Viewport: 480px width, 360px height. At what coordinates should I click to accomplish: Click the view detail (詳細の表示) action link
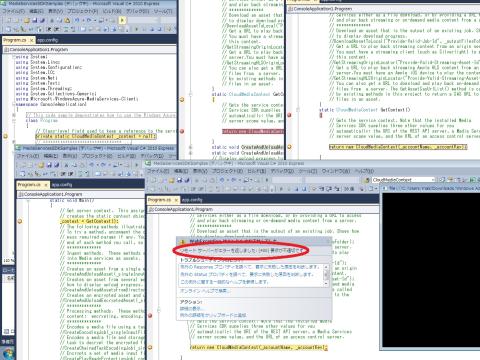pyautogui.click(x=190, y=309)
